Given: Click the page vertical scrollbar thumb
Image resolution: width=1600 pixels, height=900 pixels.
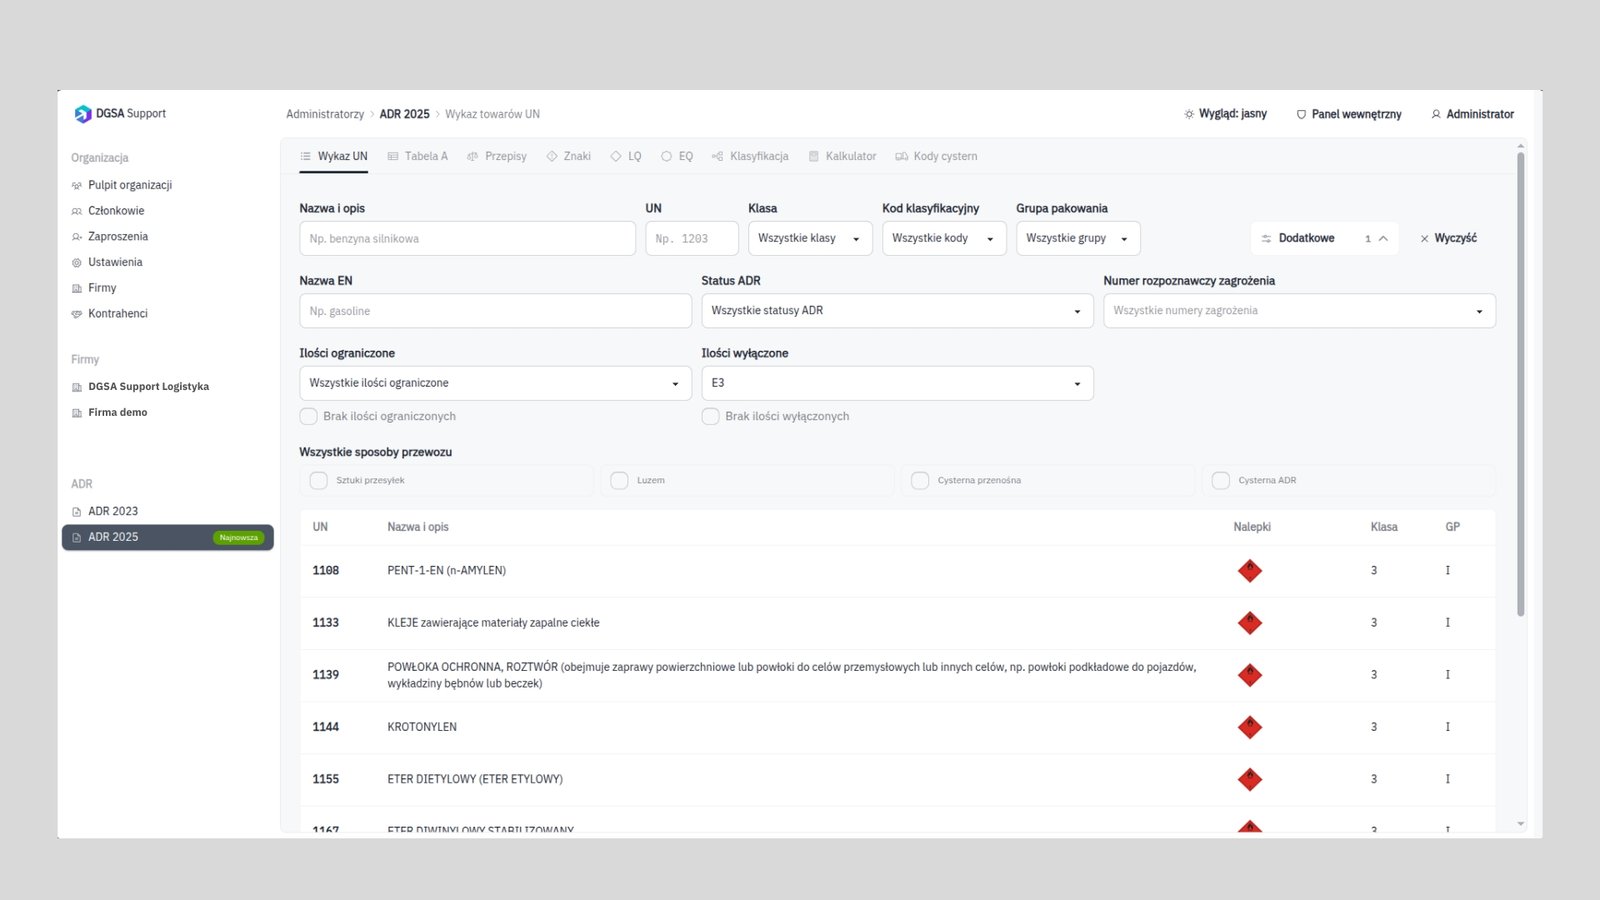Looking at the screenshot, I should (x=1521, y=384).
